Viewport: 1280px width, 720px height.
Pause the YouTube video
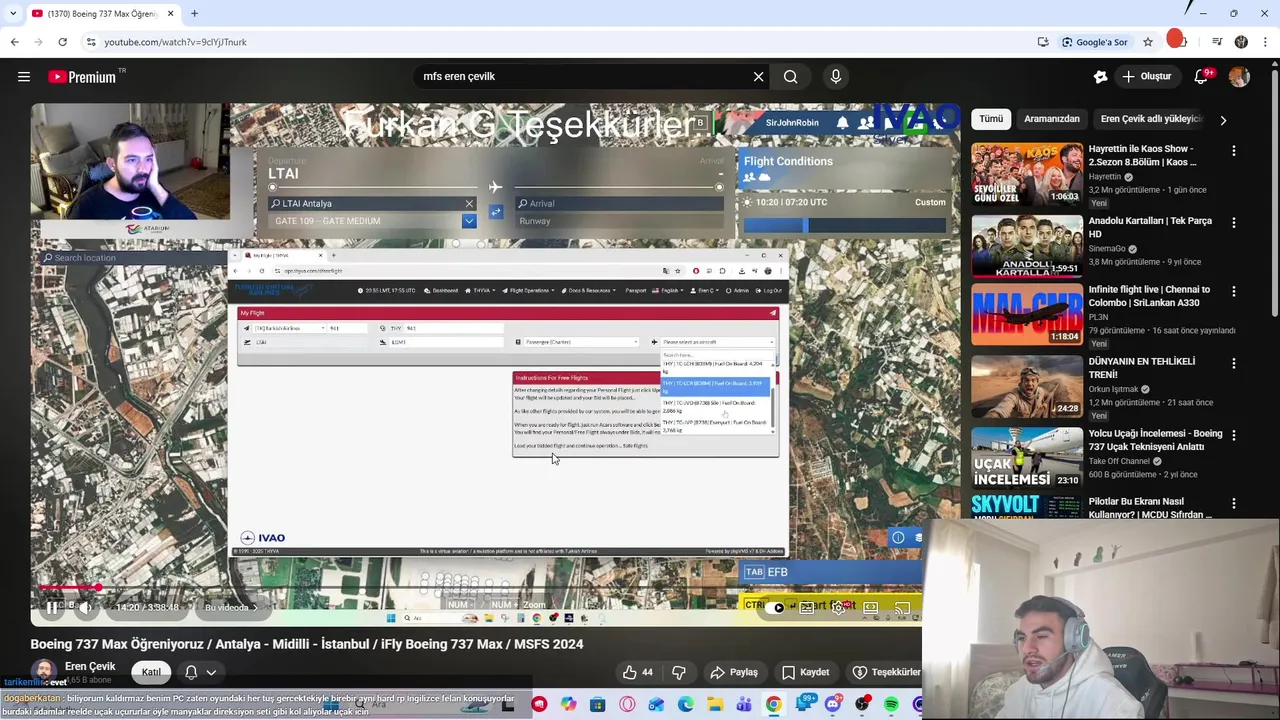tap(51, 607)
